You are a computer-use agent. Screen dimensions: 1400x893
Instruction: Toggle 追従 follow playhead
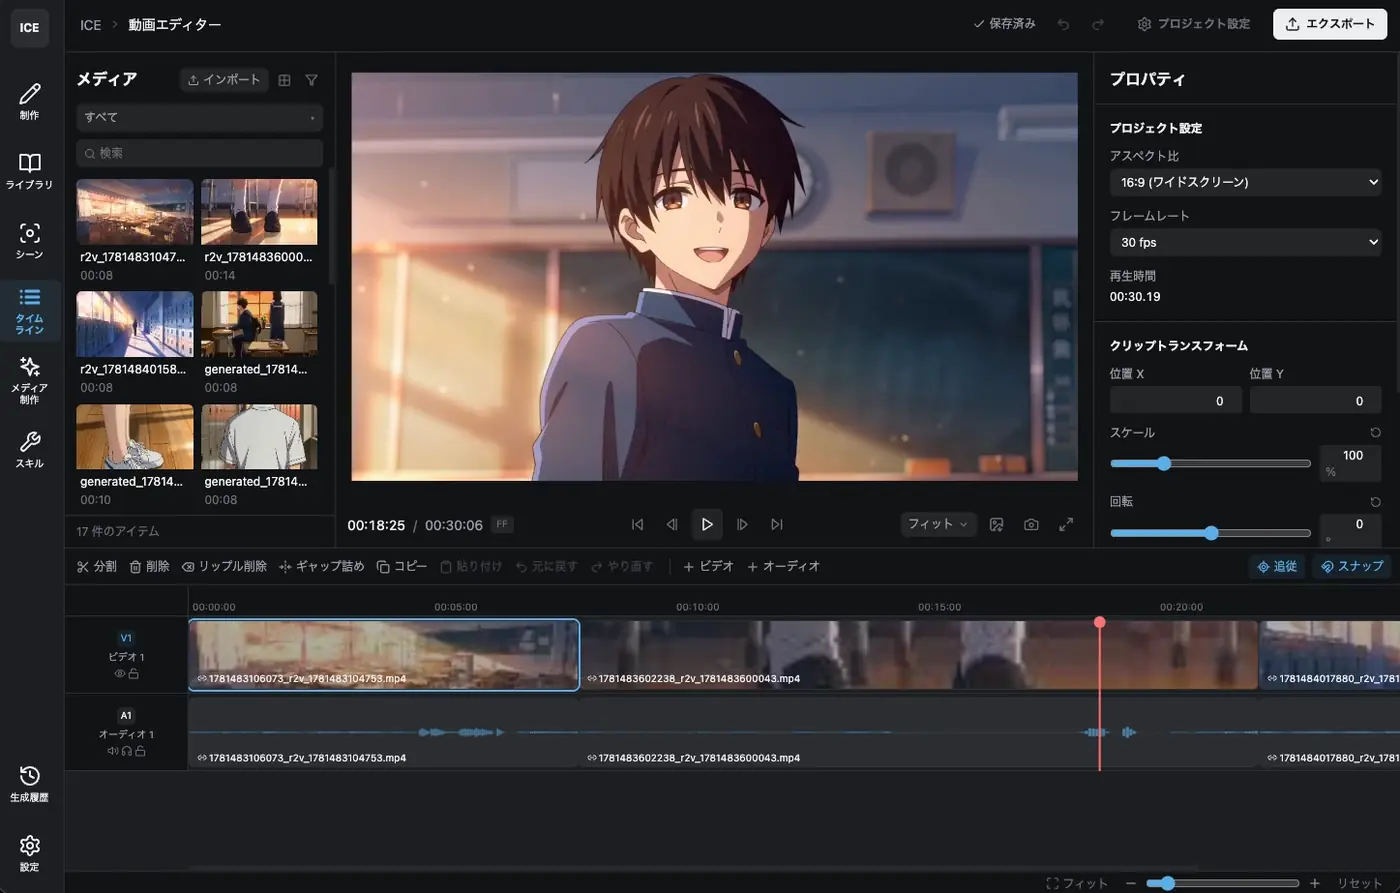(1277, 566)
